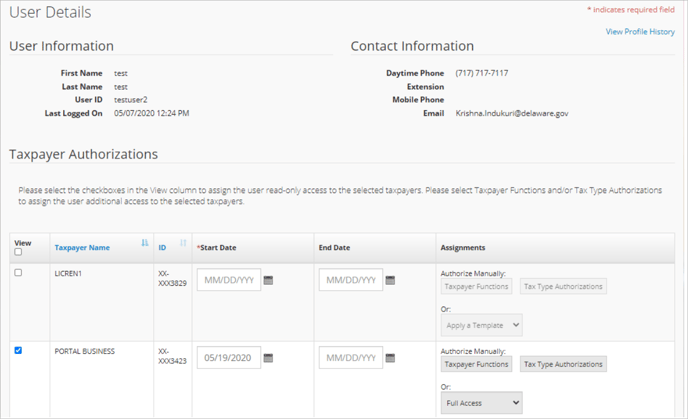Sort table by Taxpayer Name sort icon

point(144,243)
